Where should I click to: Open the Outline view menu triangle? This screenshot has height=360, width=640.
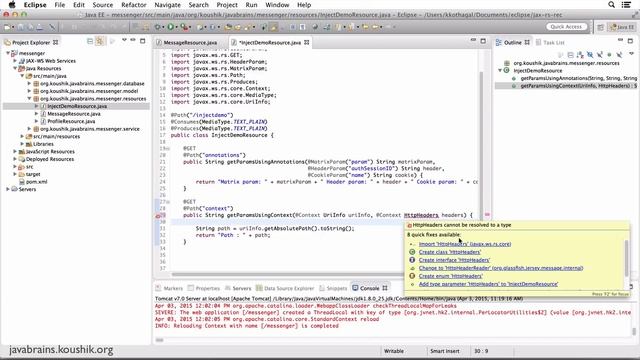tap(631, 54)
